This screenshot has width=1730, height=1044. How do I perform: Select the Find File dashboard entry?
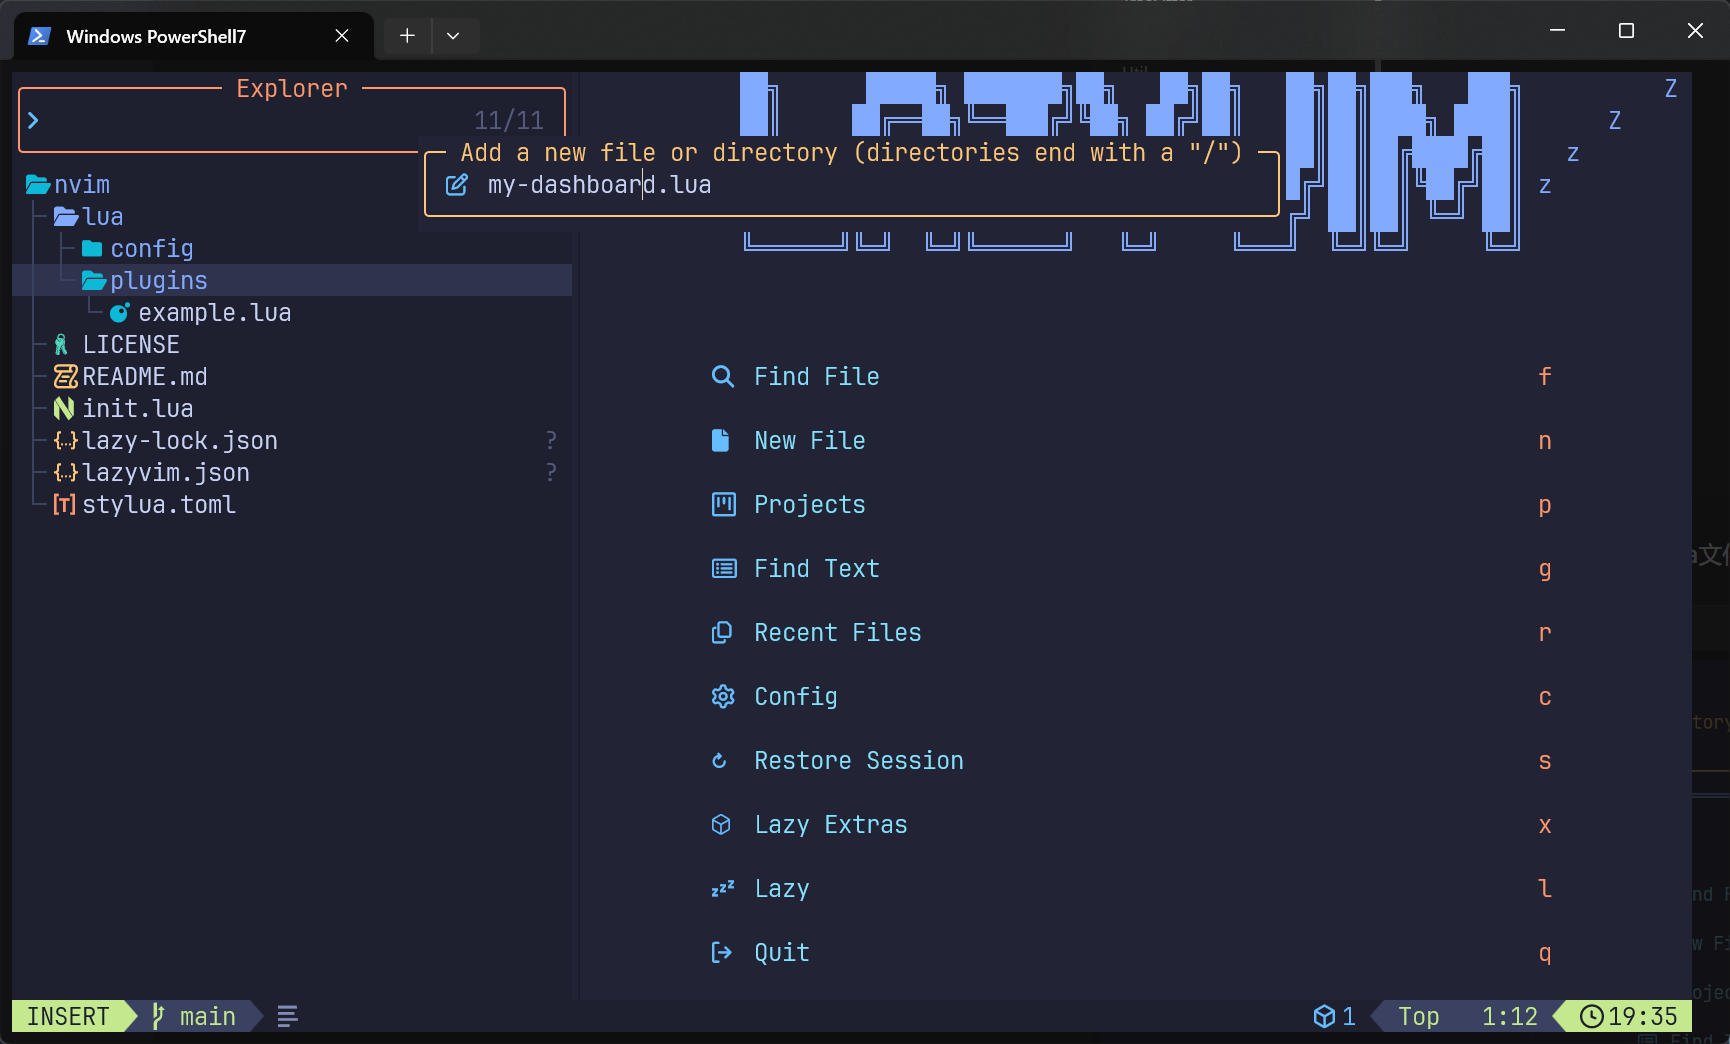click(1131, 377)
